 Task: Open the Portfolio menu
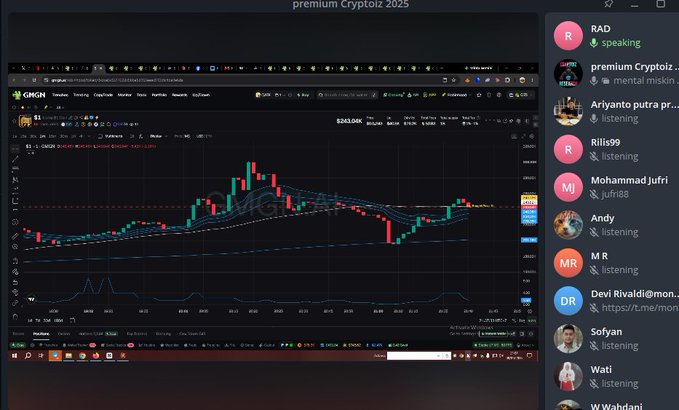coord(159,95)
